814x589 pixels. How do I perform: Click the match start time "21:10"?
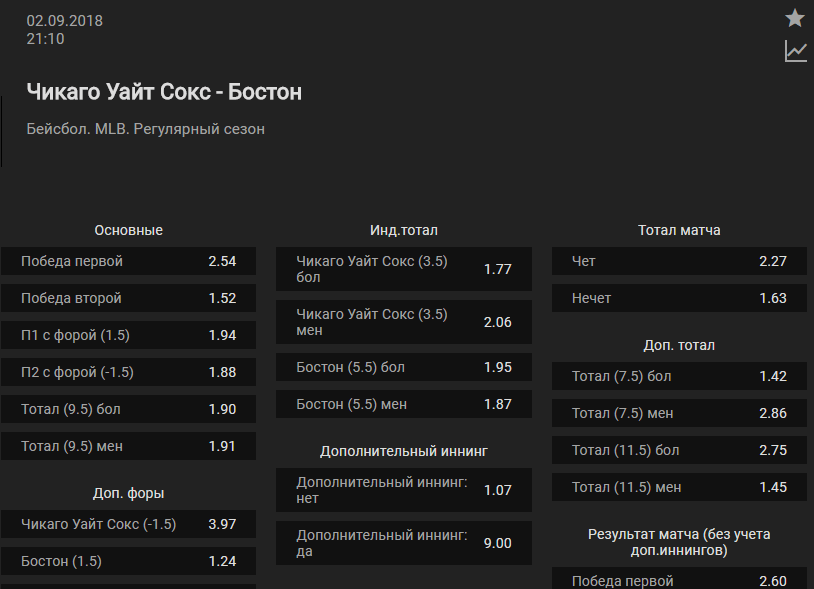point(45,39)
